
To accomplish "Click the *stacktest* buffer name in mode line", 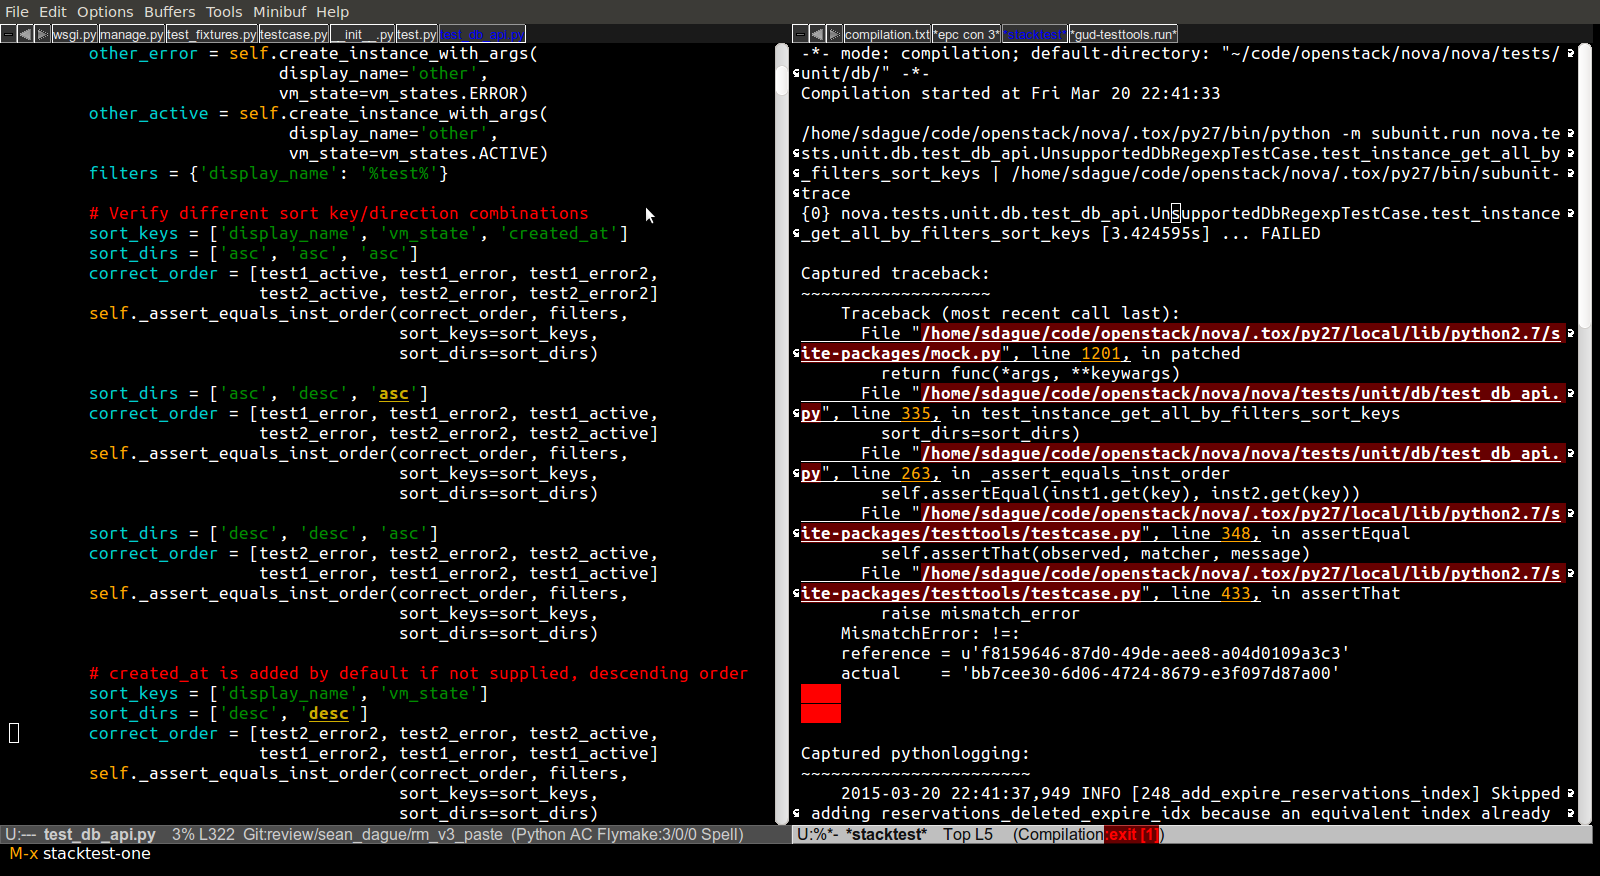I will (x=886, y=835).
